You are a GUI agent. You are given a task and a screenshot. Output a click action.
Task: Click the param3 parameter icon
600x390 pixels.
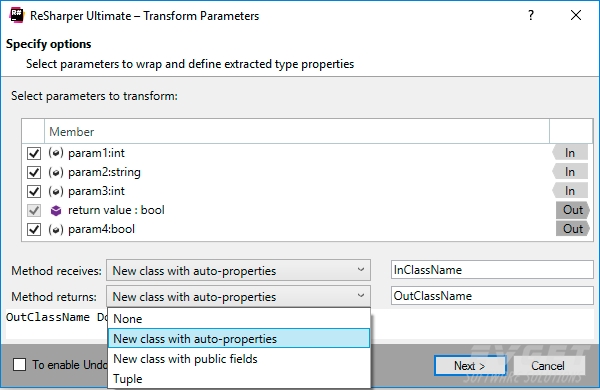pos(55,191)
